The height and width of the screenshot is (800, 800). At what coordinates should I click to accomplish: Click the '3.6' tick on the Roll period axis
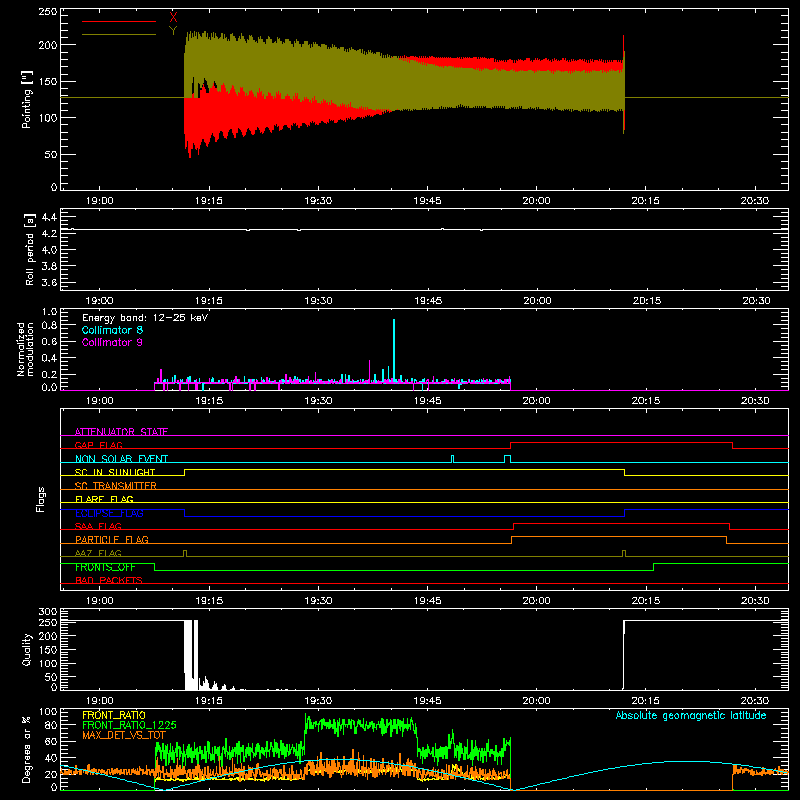pos(49,282)
